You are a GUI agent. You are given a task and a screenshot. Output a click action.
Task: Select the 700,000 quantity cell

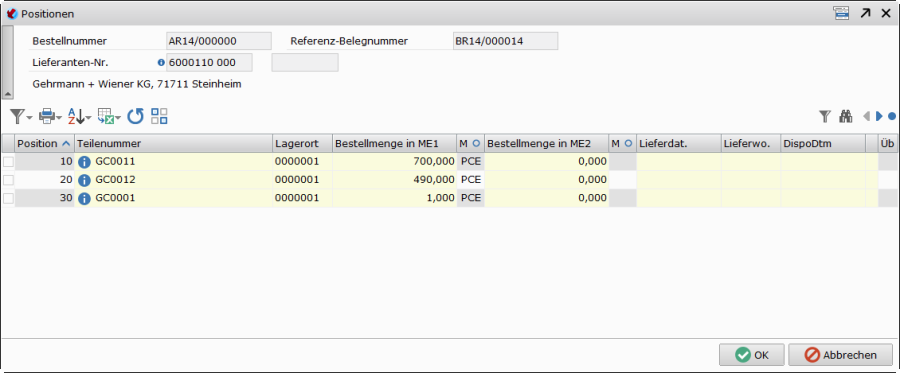click(394, 162)
